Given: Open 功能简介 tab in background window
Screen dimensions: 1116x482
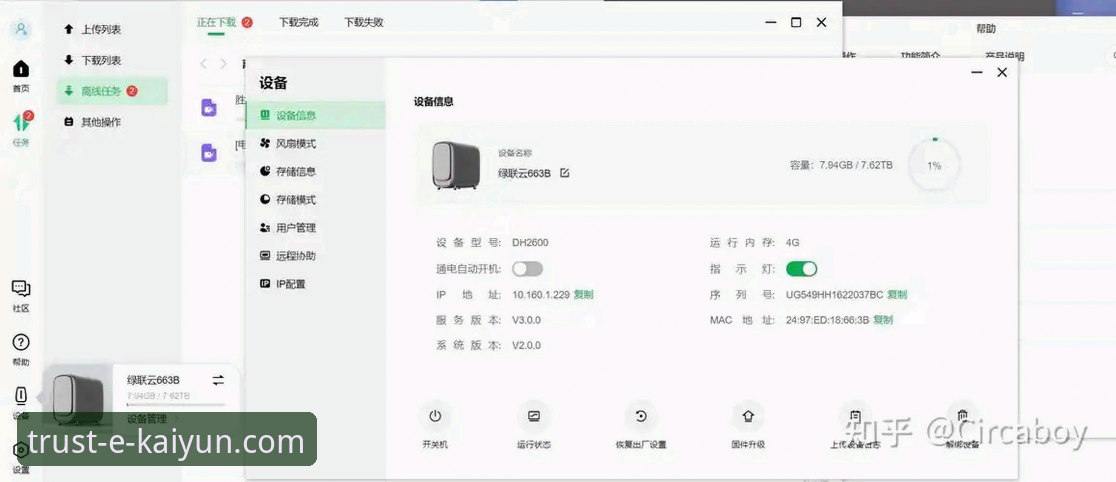Looking at the screenshot, I should [920, 55].
